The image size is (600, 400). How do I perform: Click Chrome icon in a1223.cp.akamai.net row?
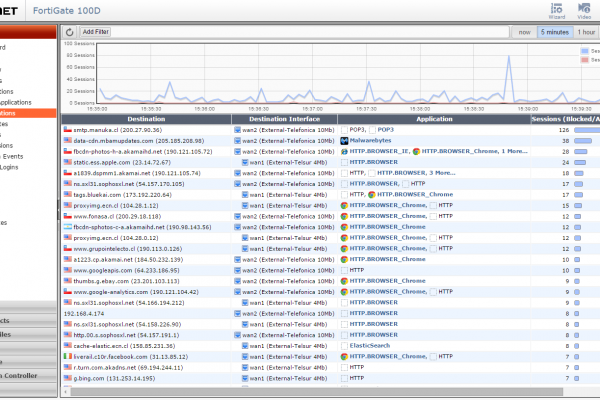(344, 260)
